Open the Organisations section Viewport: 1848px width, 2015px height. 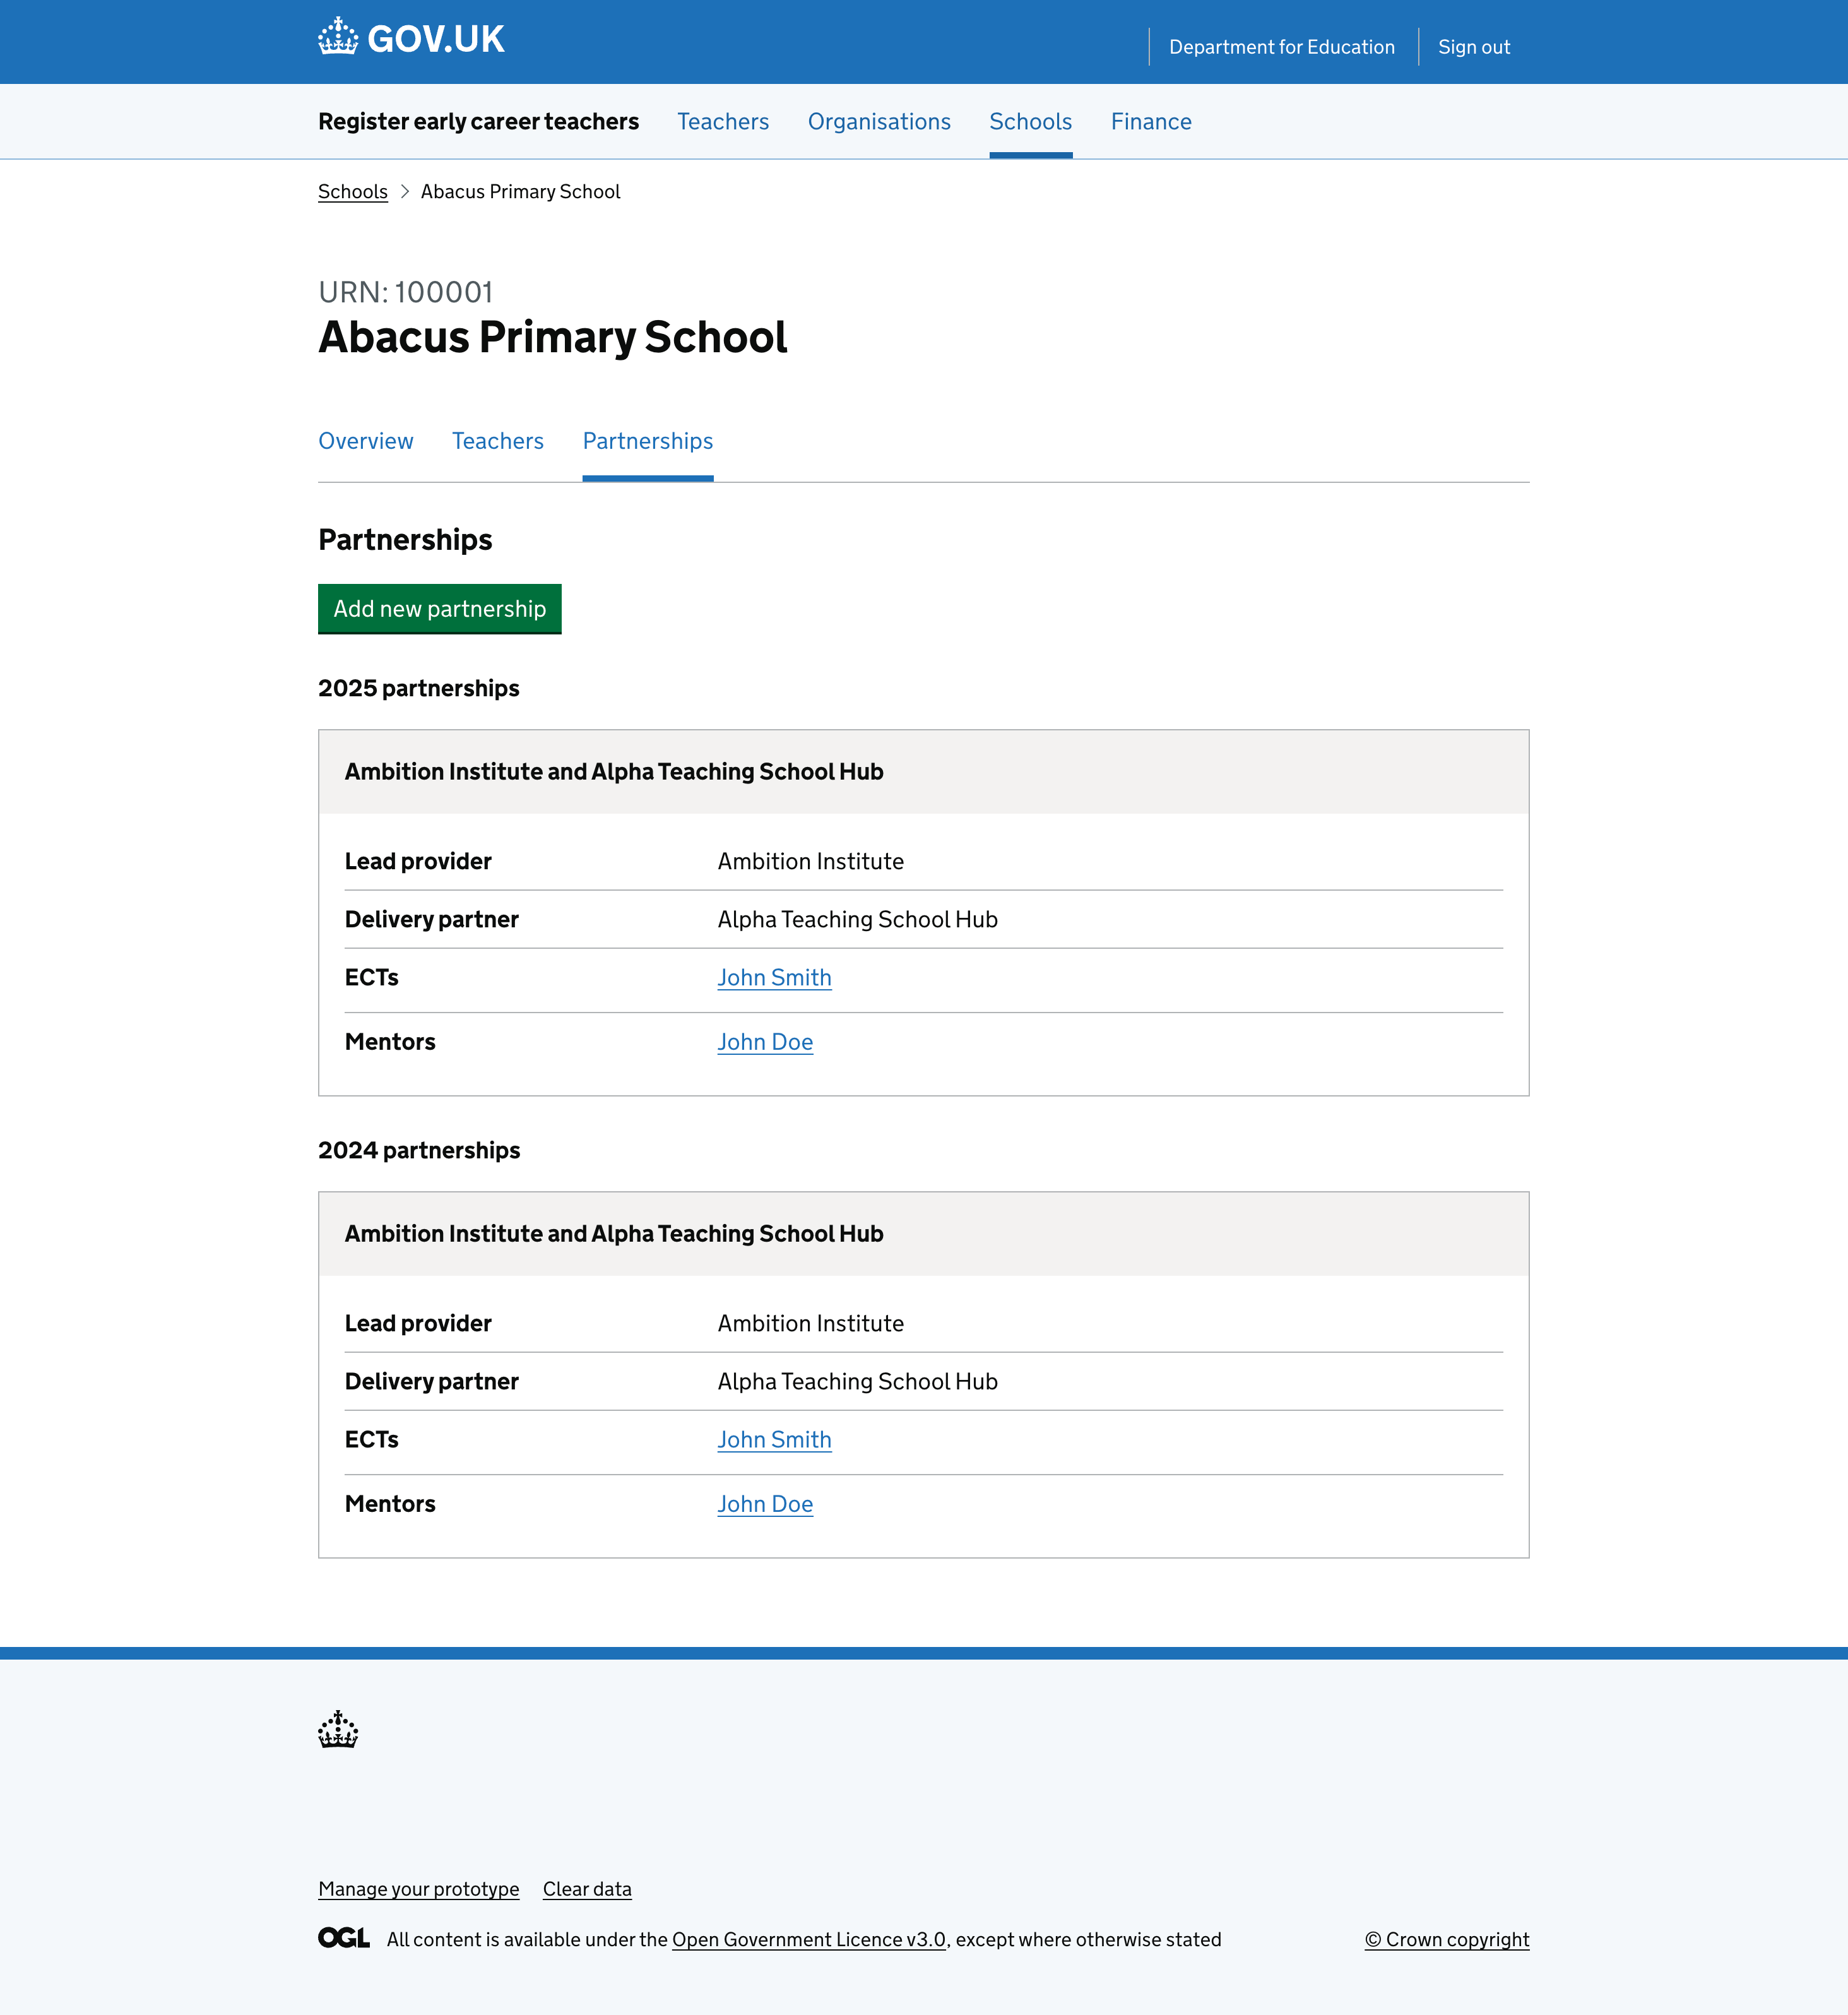[879, 121]
